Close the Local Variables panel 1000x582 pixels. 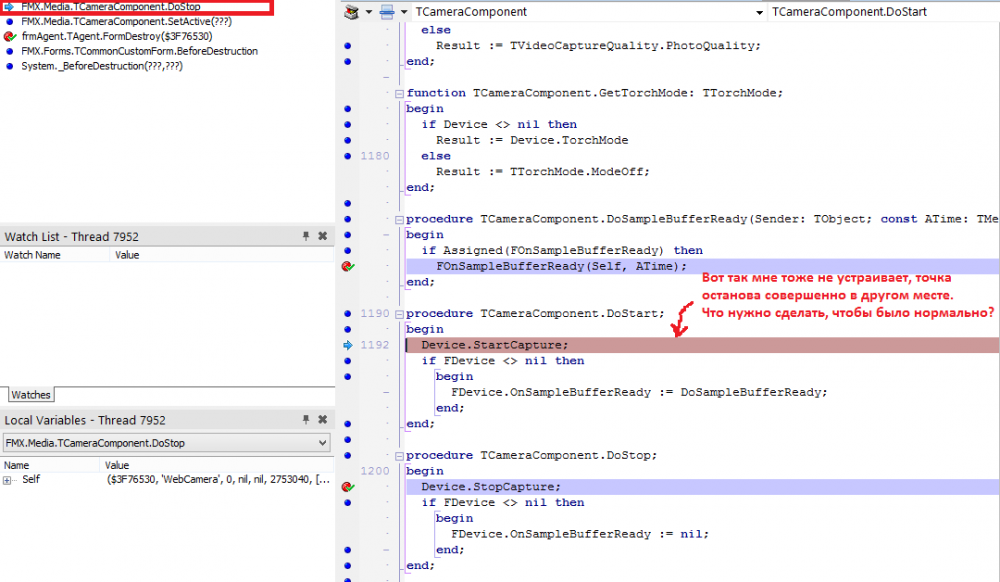pos(323,419)
